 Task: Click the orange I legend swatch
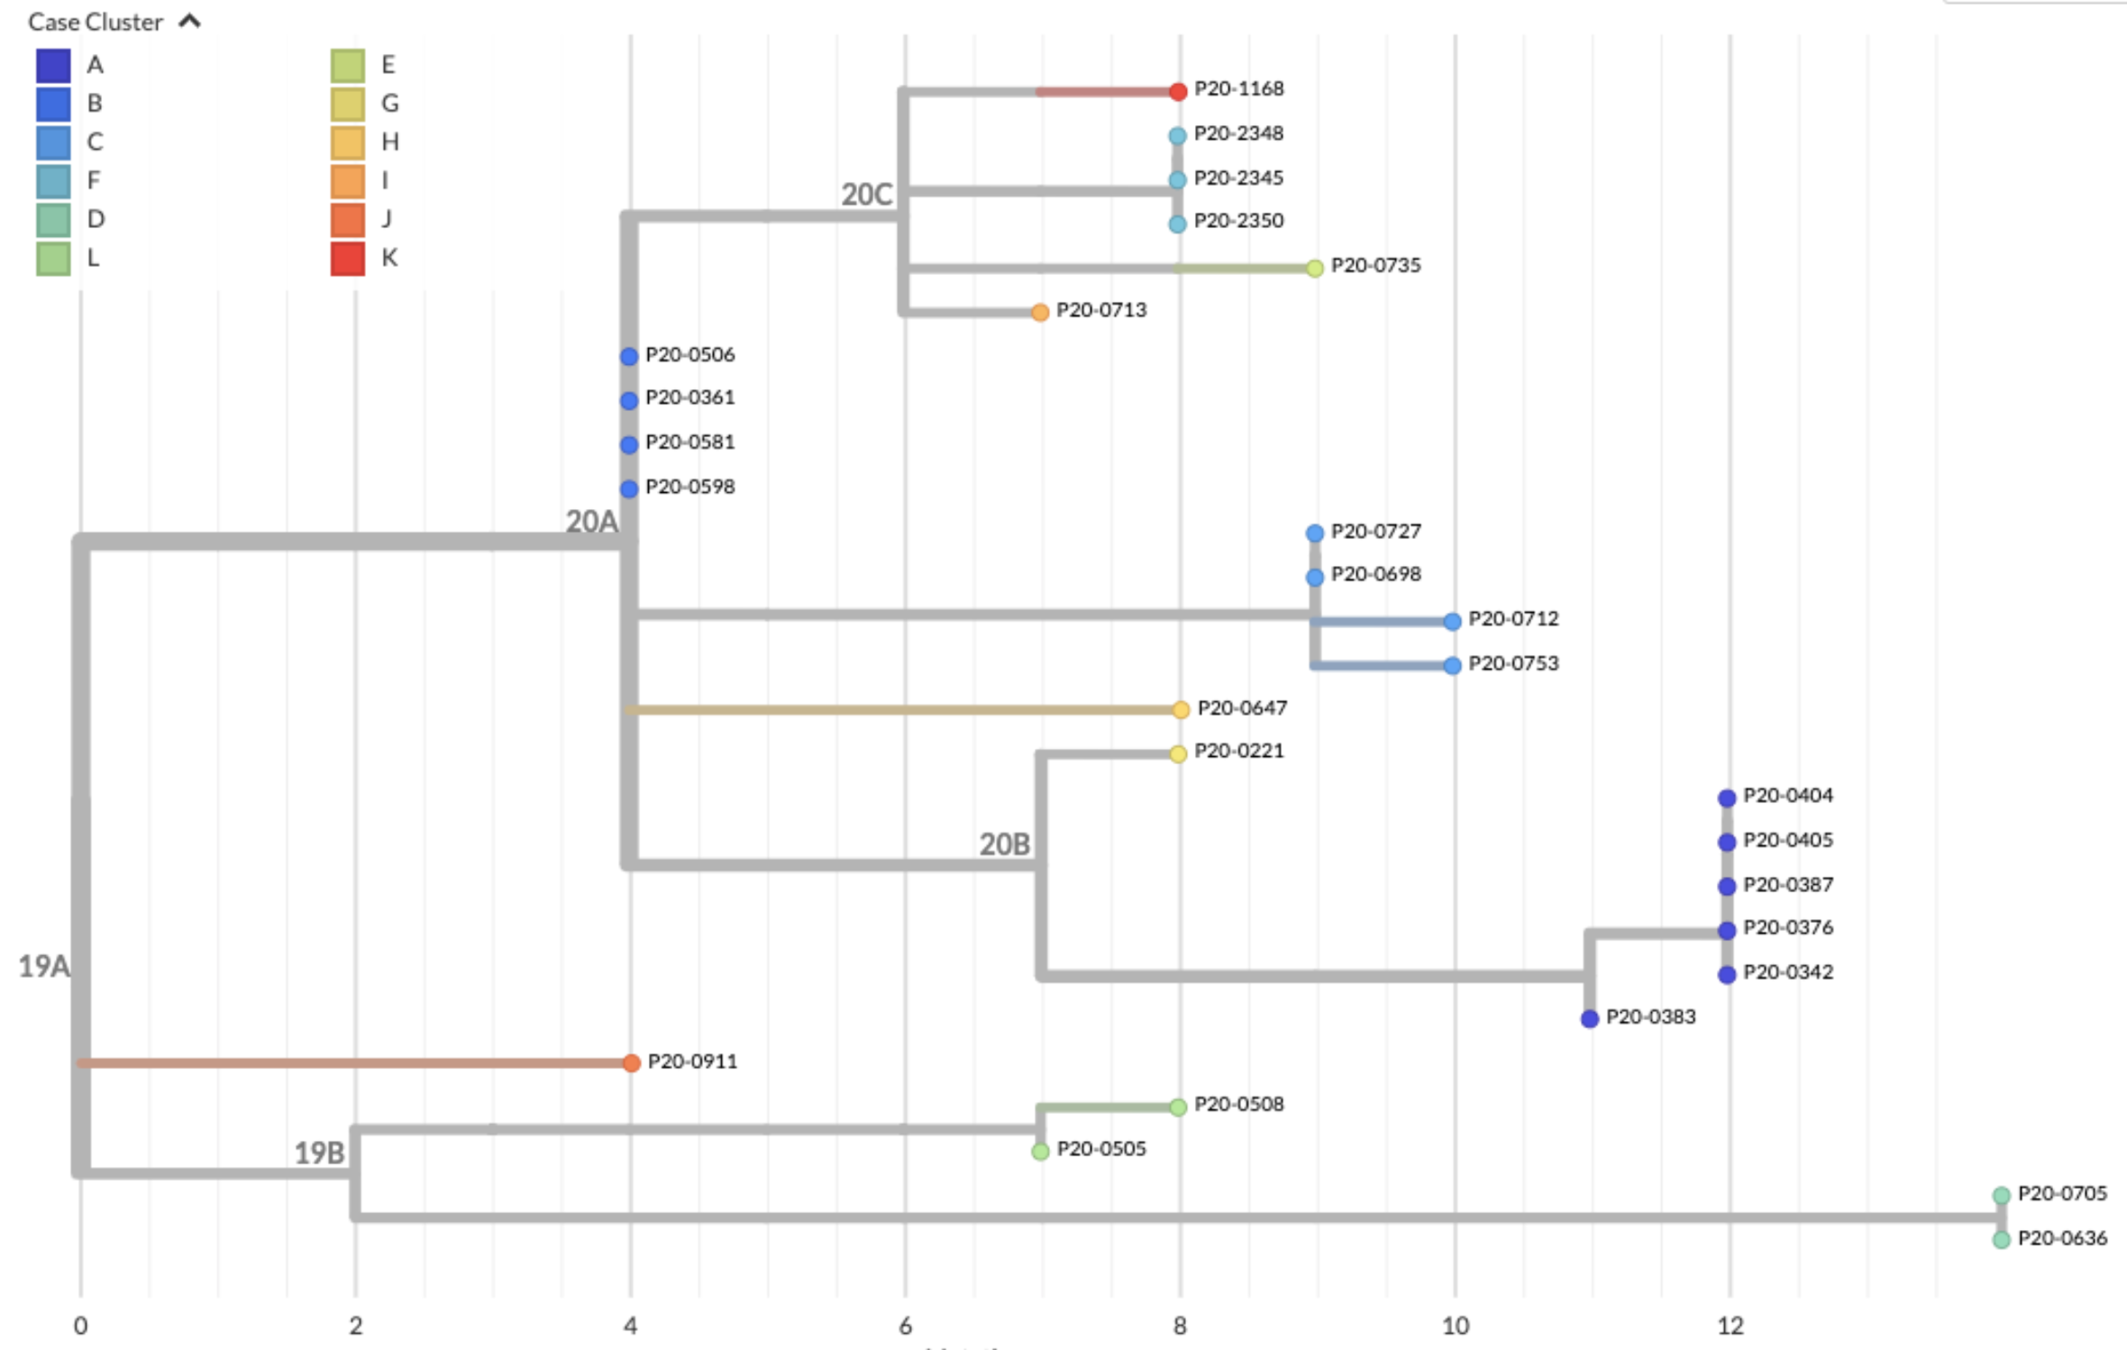point(347,181)
